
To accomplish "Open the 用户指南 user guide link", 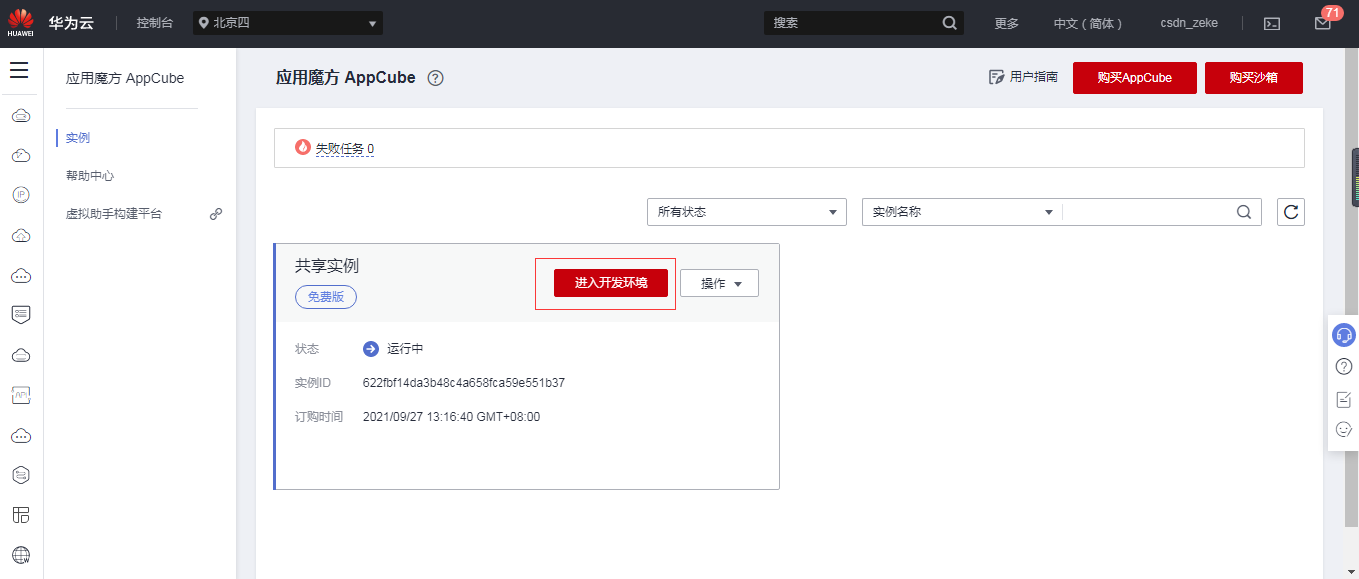I will click(1023, 77).
